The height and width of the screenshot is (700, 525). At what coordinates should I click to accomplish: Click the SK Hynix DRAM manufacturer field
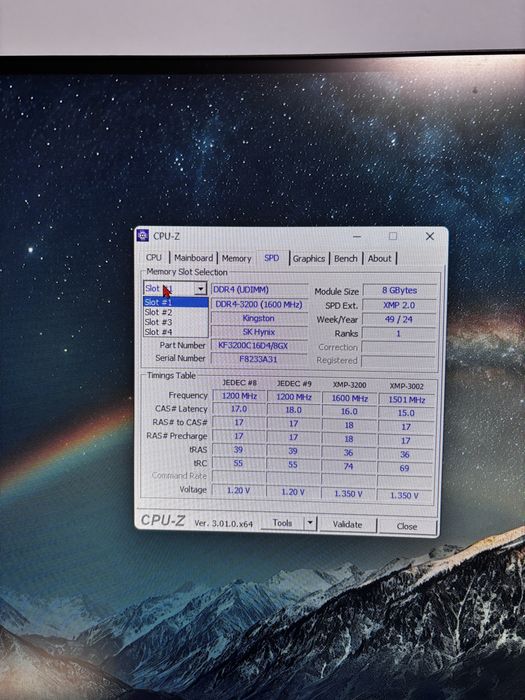coord(259,332)
